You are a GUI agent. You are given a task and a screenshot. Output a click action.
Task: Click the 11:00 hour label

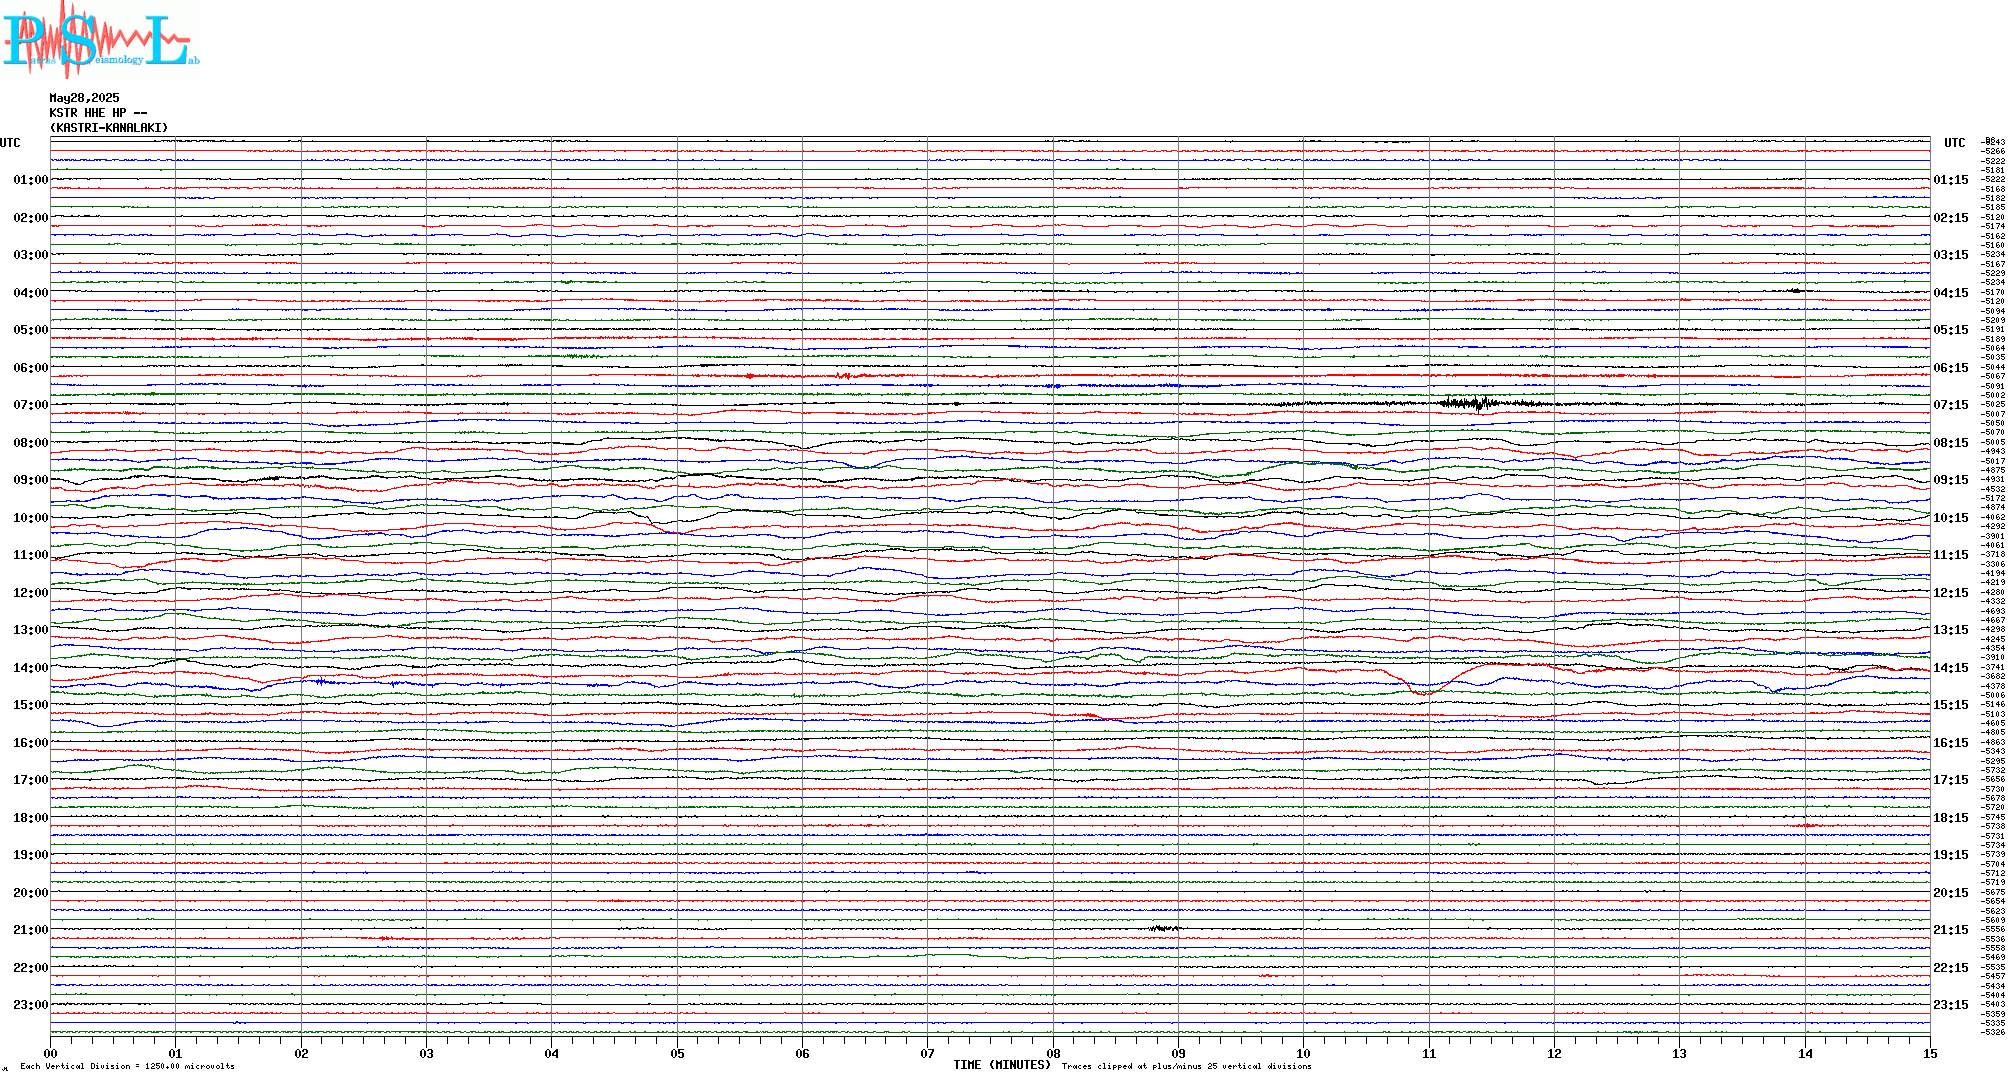tap(31, 555)
